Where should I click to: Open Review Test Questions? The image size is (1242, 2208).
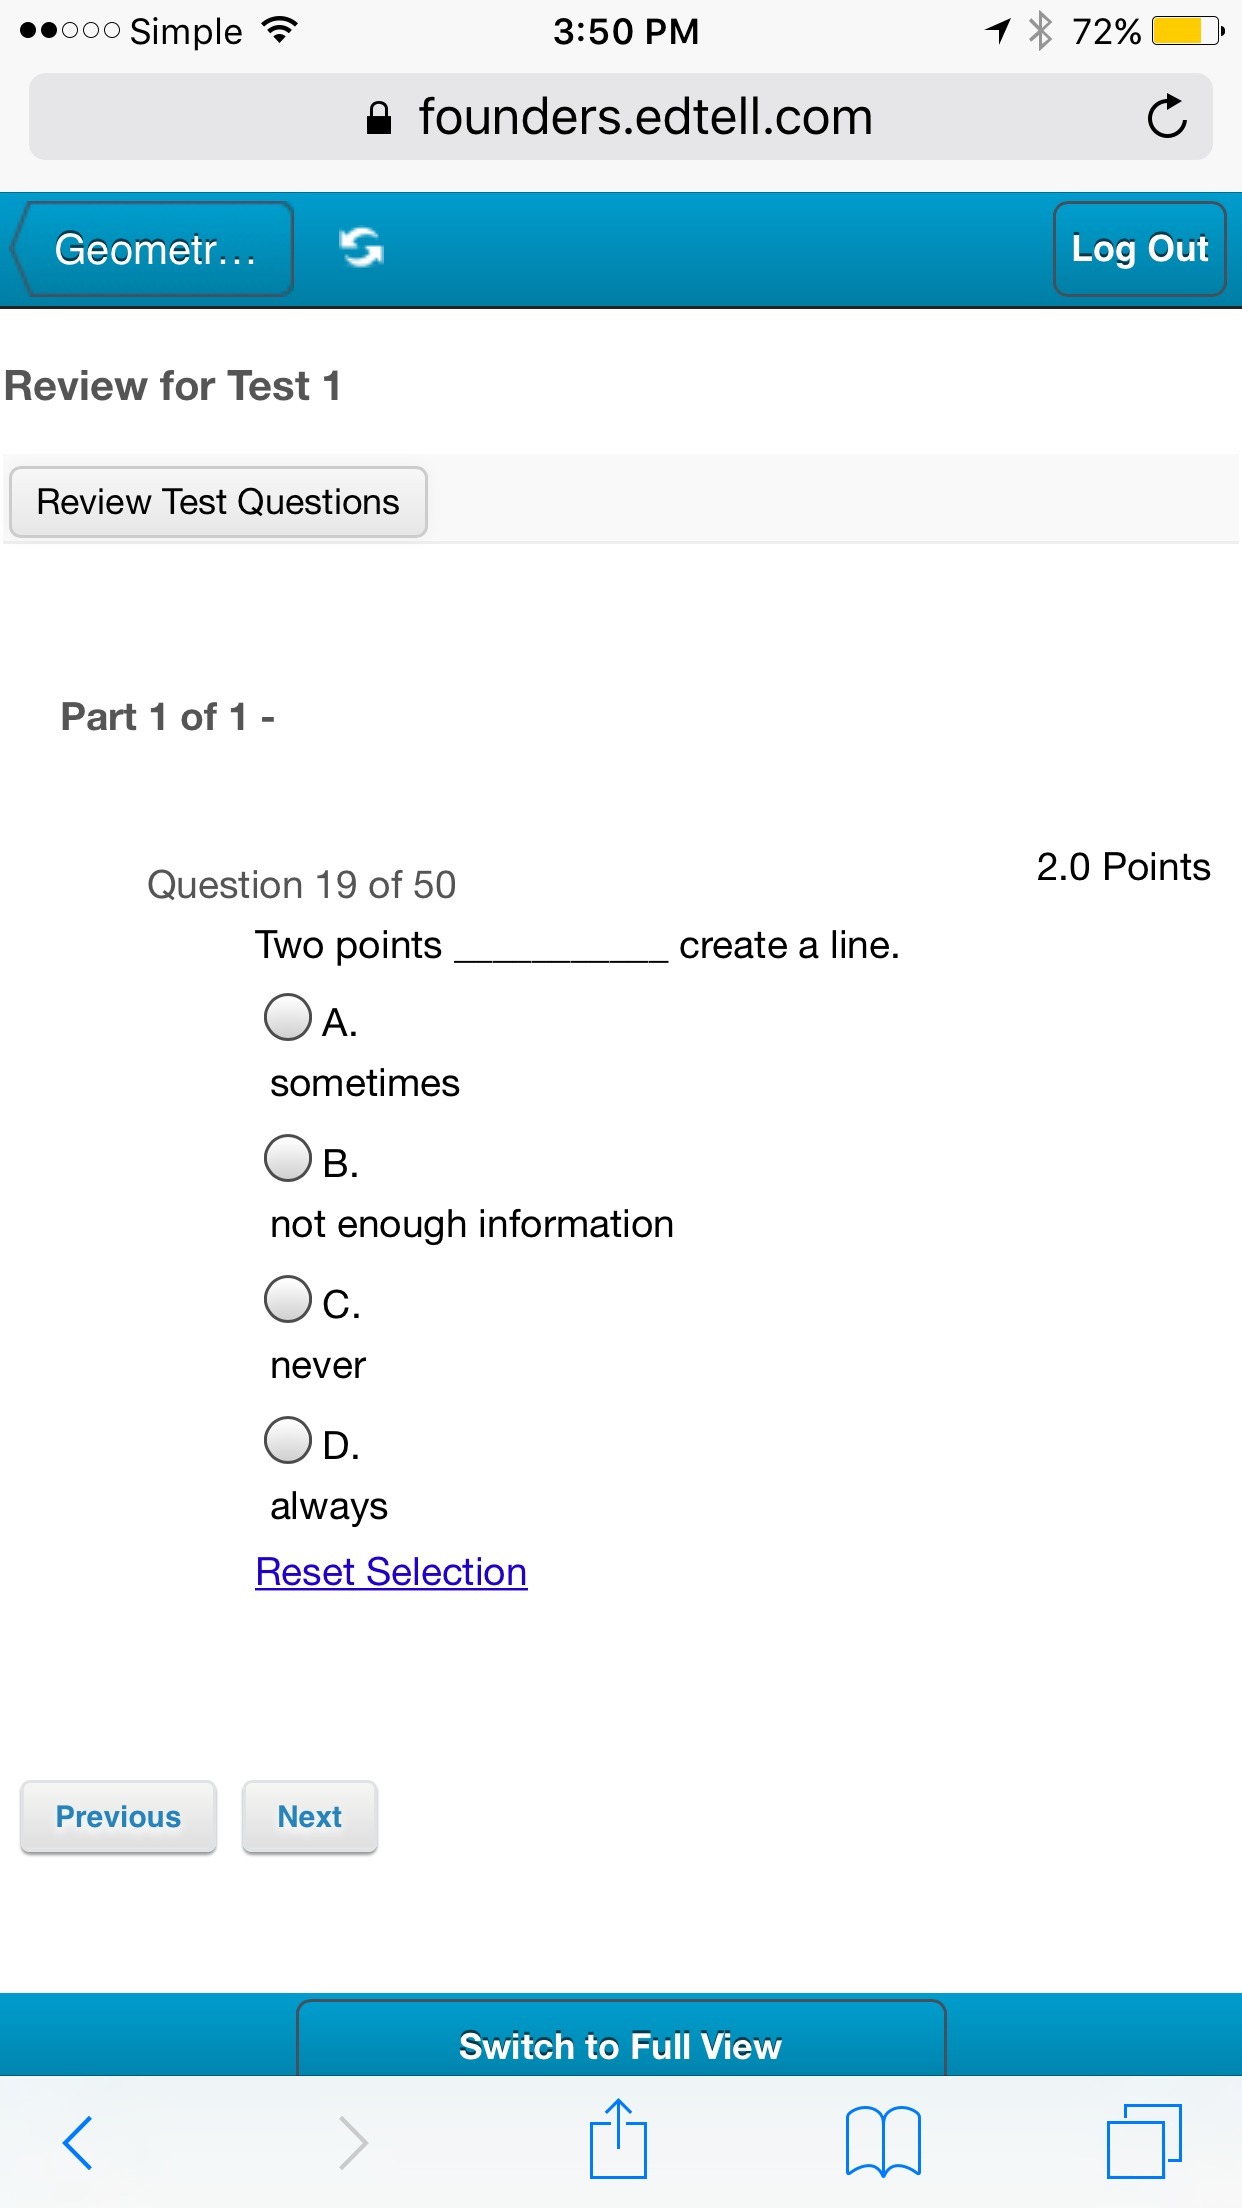click(218, 502)
